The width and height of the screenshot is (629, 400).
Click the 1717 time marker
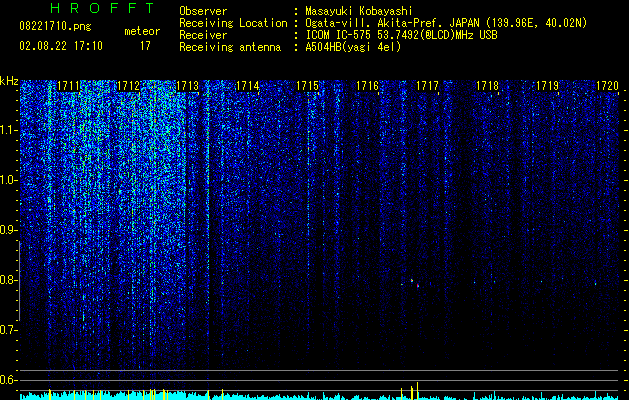pyautogui.click(x=427, y=86)
